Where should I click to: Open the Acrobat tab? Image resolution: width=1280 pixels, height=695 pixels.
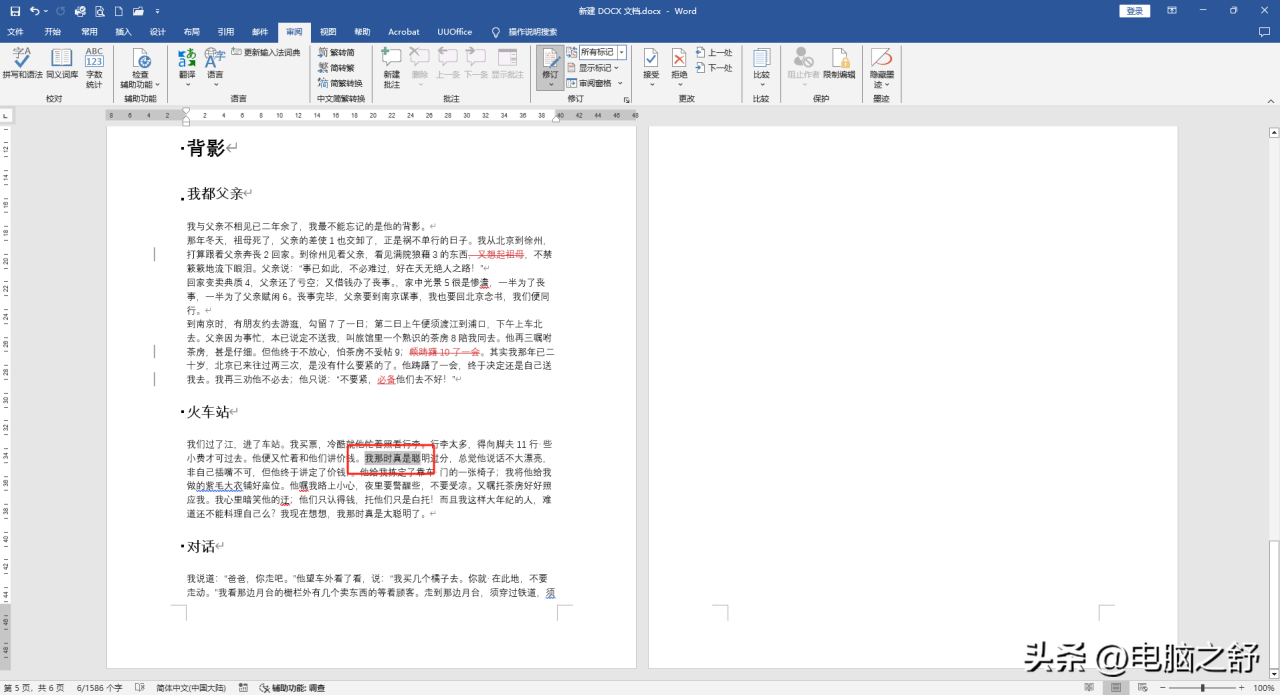[404, 32]
